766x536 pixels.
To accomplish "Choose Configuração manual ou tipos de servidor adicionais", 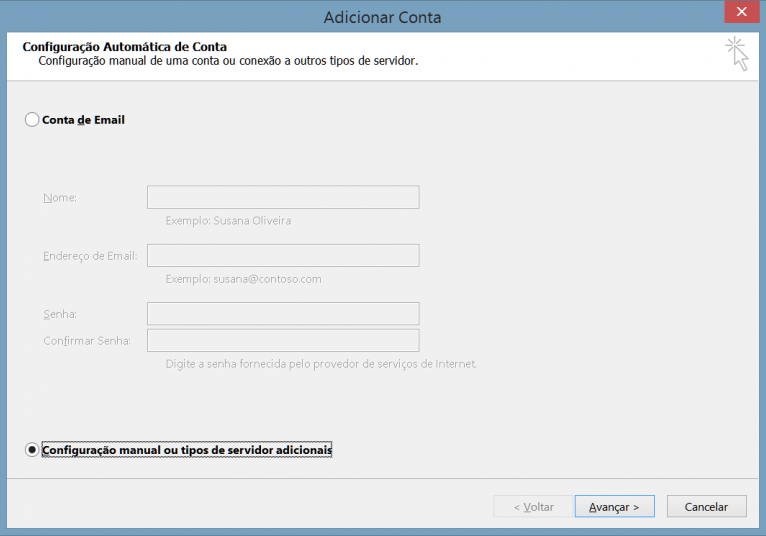I will pos(32,450).
